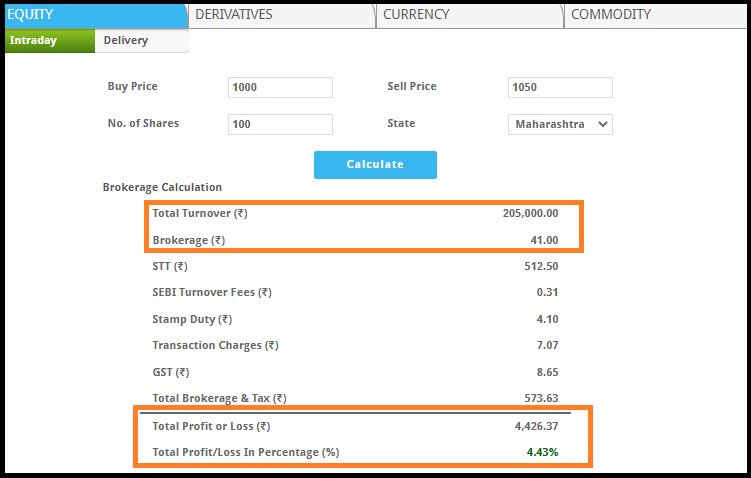The height and width of the screenshot is (478, 751).
Task: Click the No. of Shares field
Action: coord(280,125)
